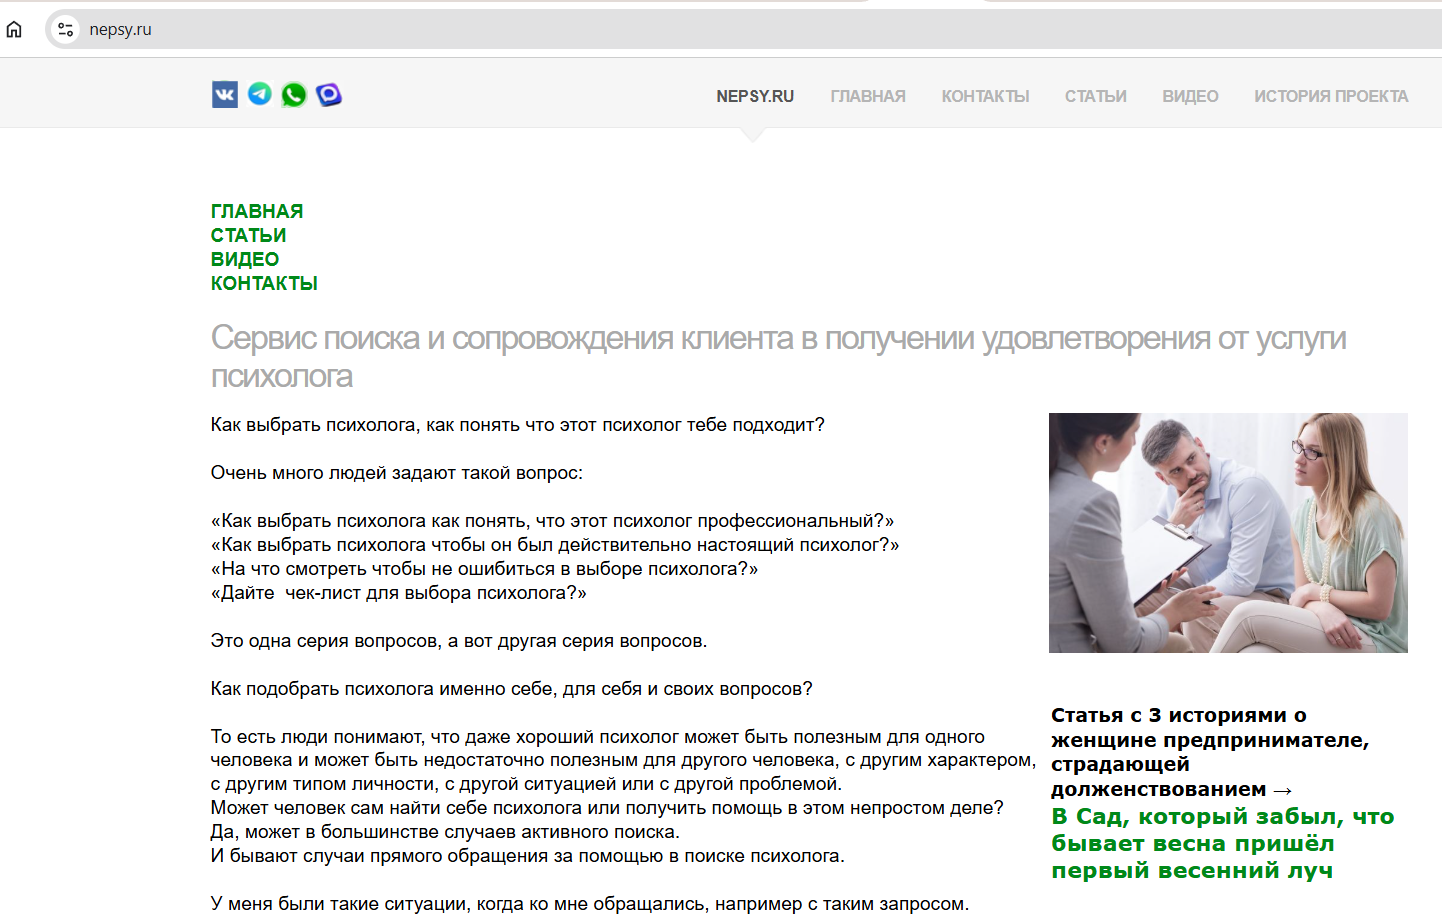
Task: Open the site information icon beside nepsy.ru
Action: (x=66, y=29)
